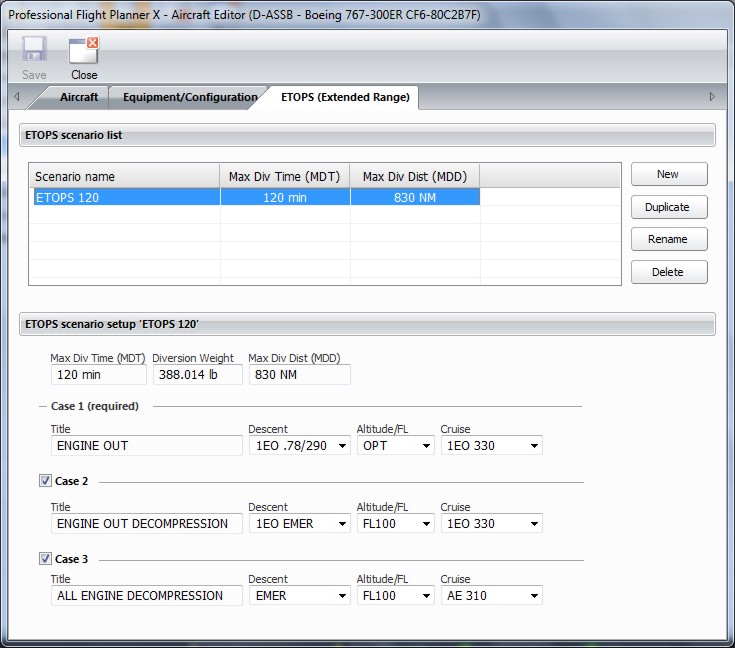Edit the Case 1 title ENGINE OUT
Viewport: 735px width, 648px height.
point(146,445)
